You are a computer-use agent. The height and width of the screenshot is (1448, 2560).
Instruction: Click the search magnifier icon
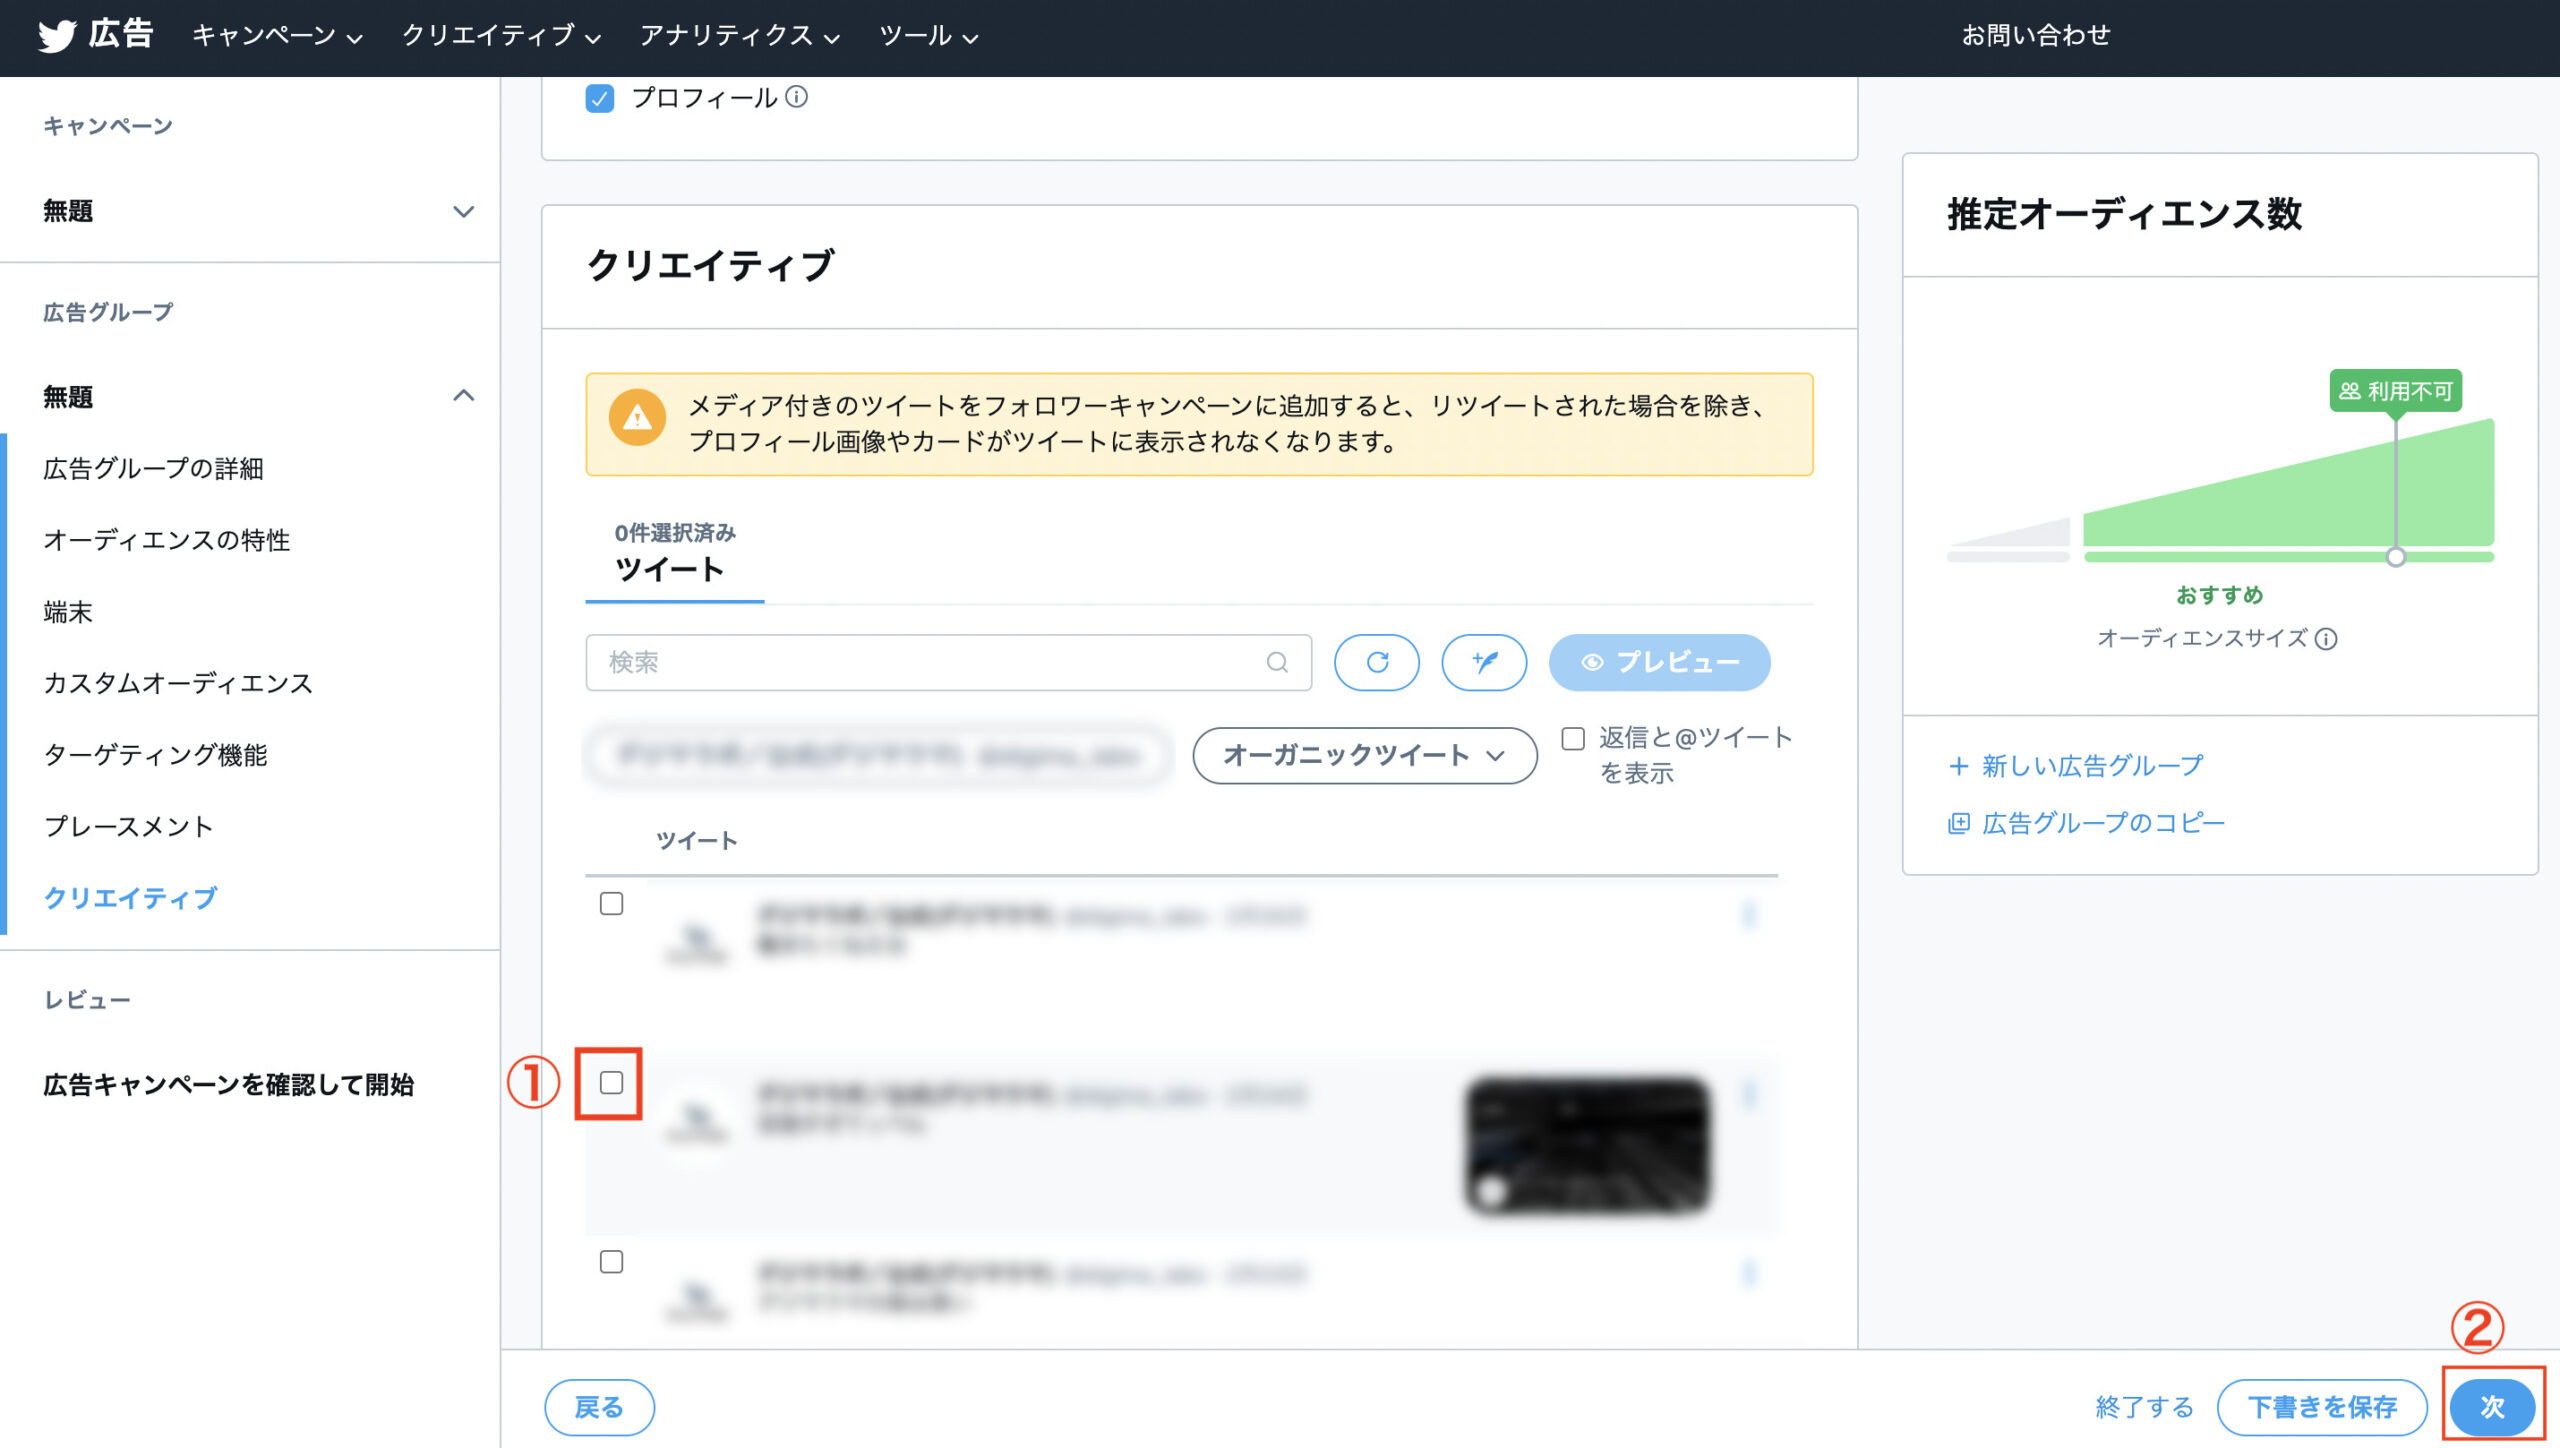(x=1277, y=662)
